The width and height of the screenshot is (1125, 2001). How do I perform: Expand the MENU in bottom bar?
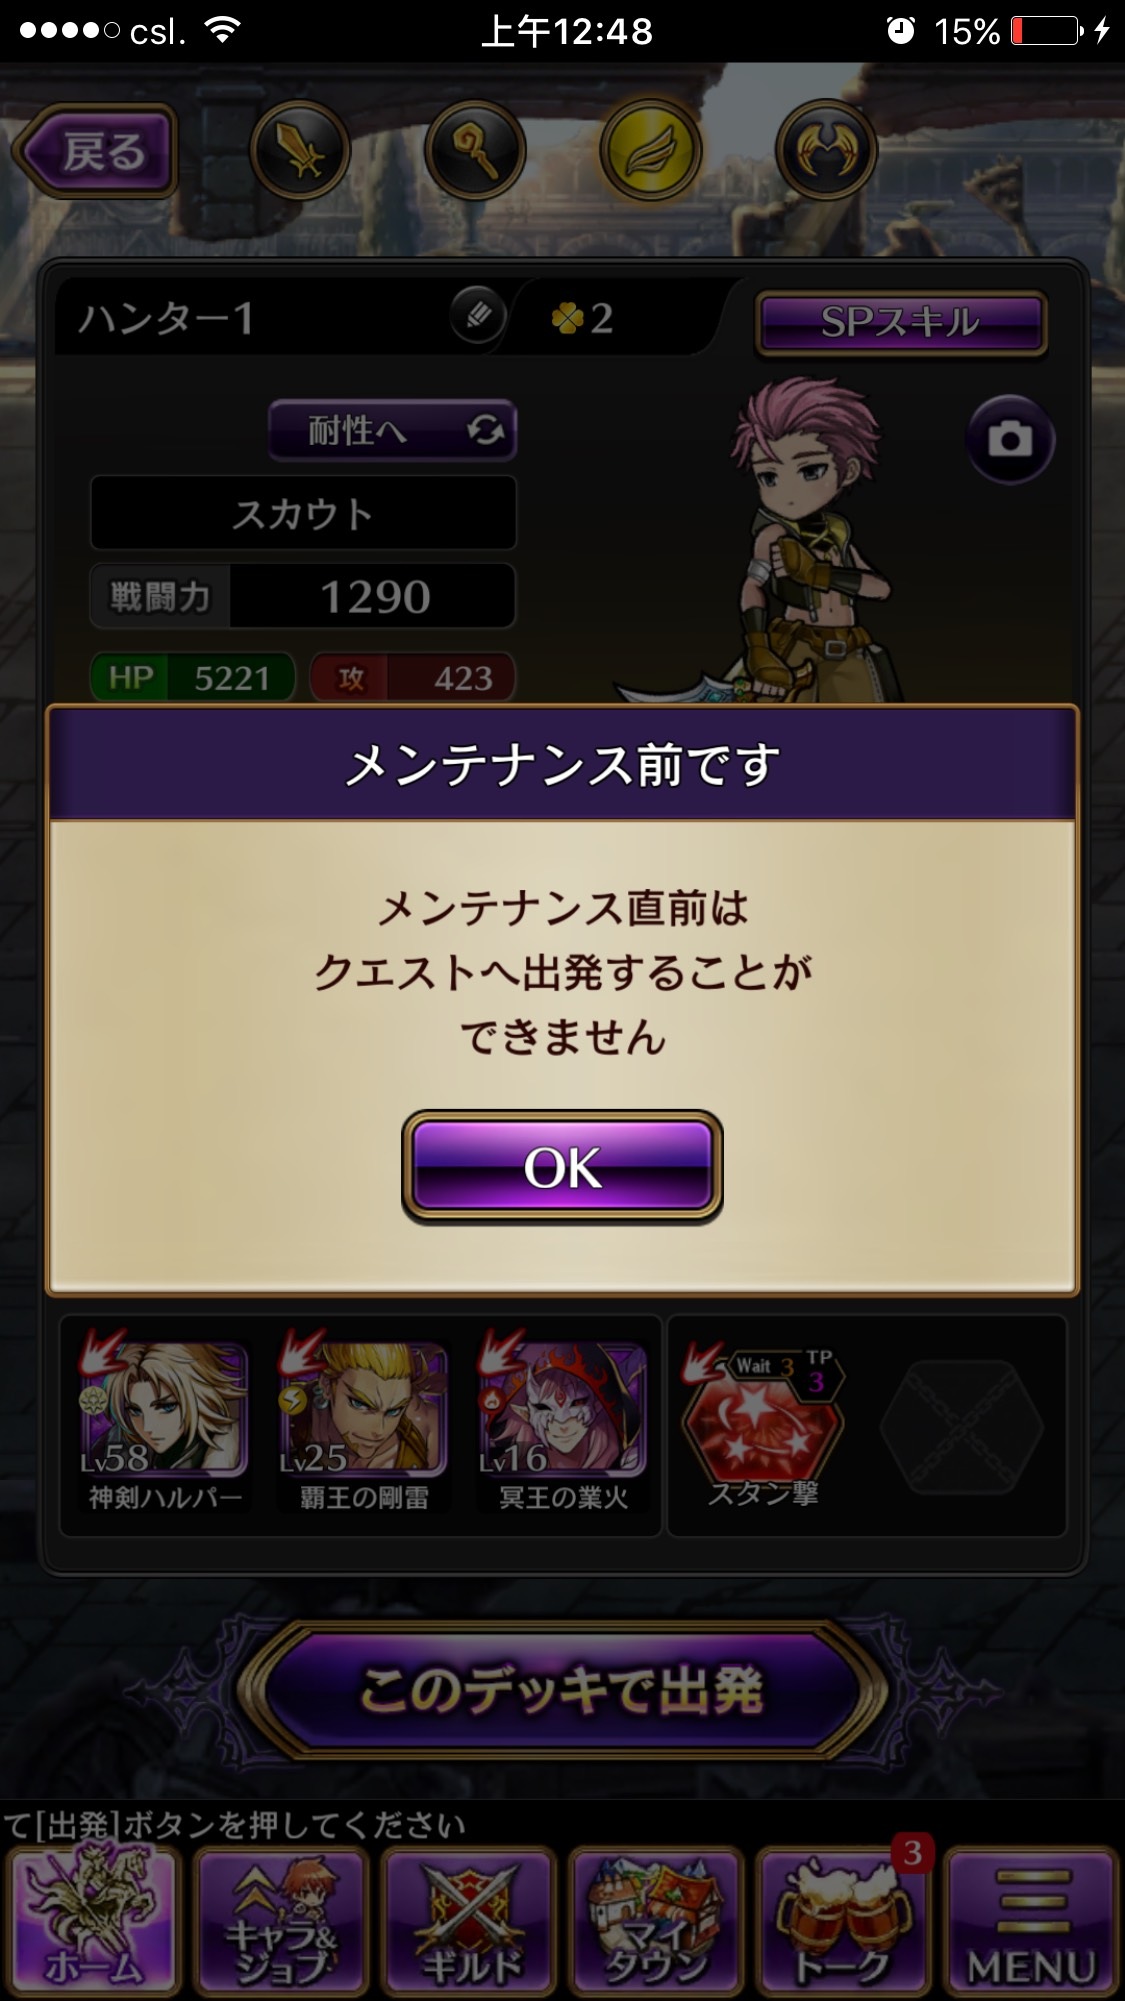point(1031,1921)
